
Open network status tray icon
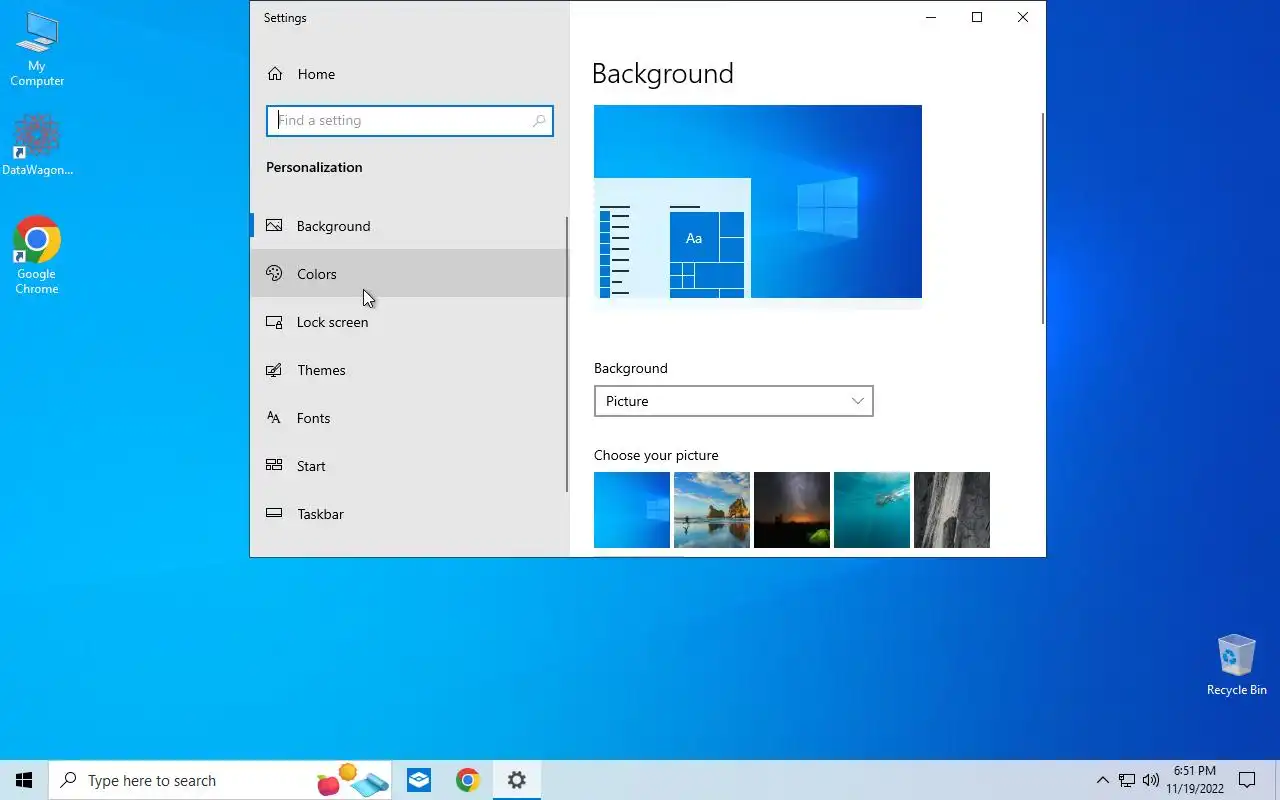point(1127,780)
